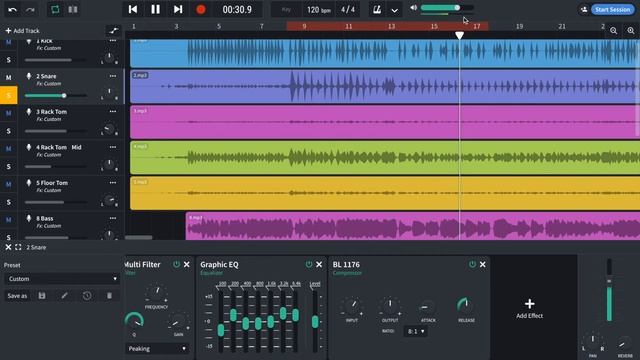Mute output with the speaker icon
This screenshot has height=360, width=640.
tap(413, 8)
